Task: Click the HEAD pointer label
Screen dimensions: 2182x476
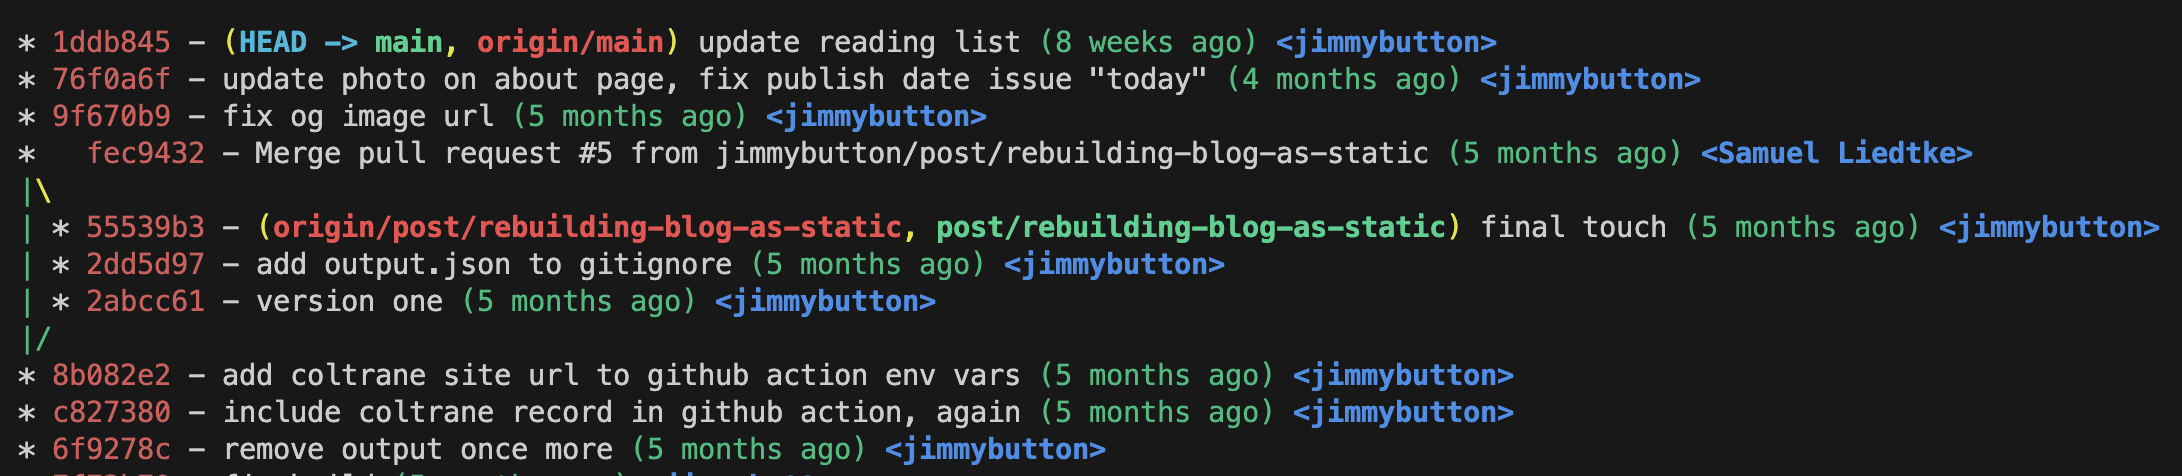Action: [x=273, y=43]
